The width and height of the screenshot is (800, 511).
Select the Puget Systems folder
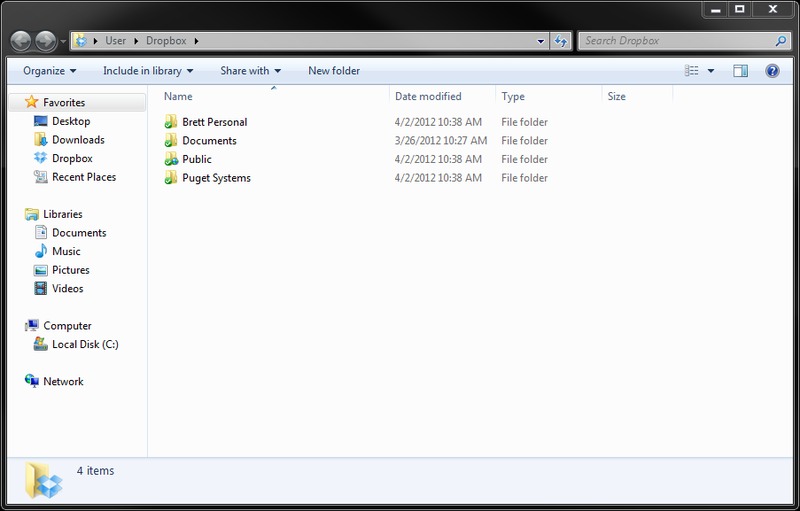[216, 178]
